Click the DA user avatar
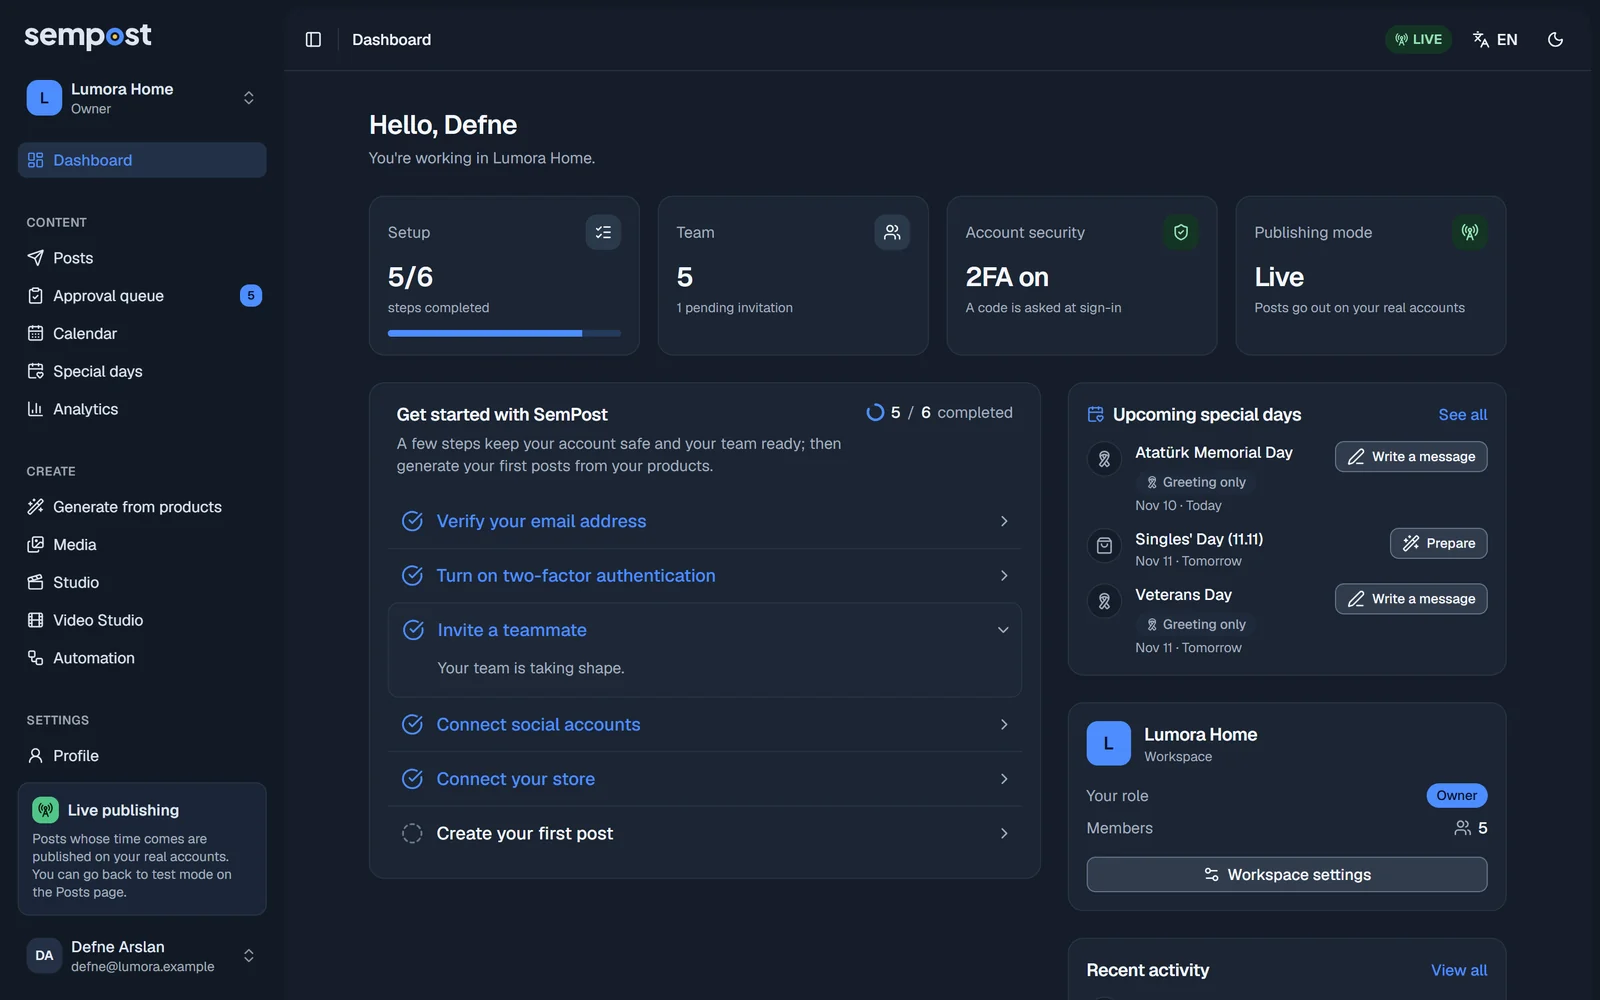 pyautogui.click(x=44, y=955)
